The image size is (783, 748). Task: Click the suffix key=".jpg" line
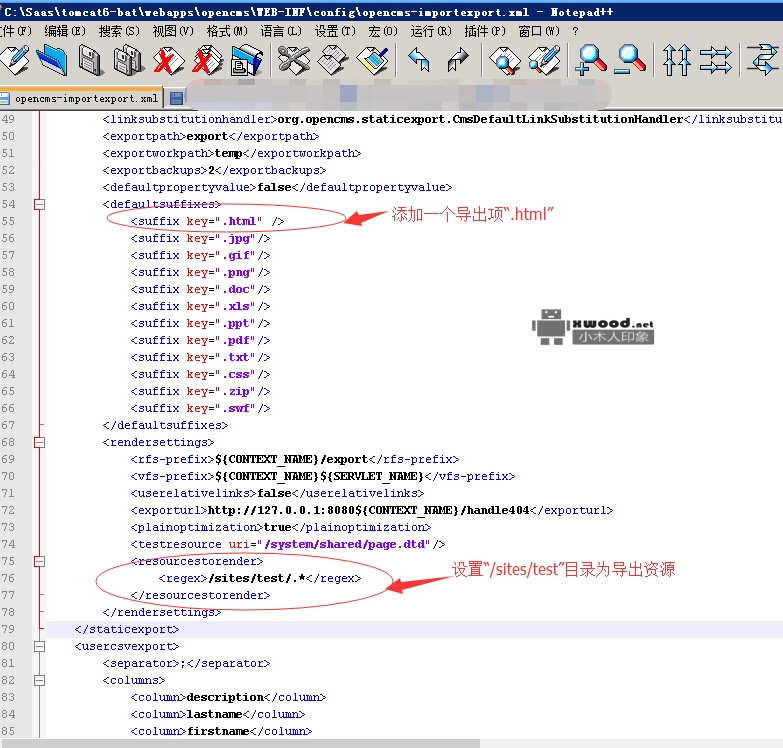pyautogui.click(x=200, y=238)
